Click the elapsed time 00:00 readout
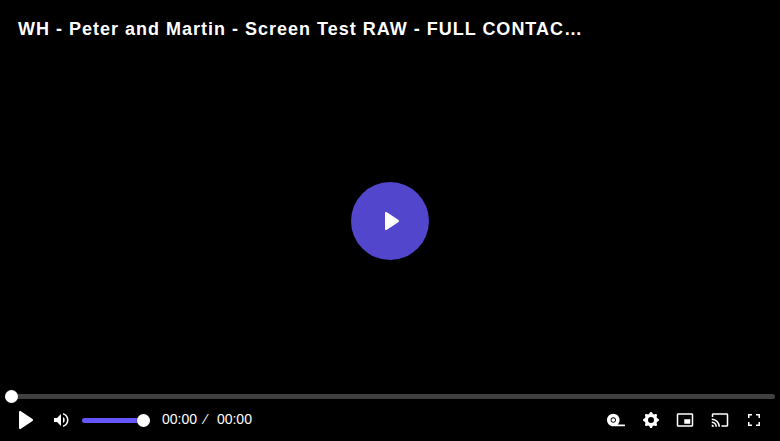The width and height of the screenshot is (780, 441). pyautogui.click(x=179, y=420)
